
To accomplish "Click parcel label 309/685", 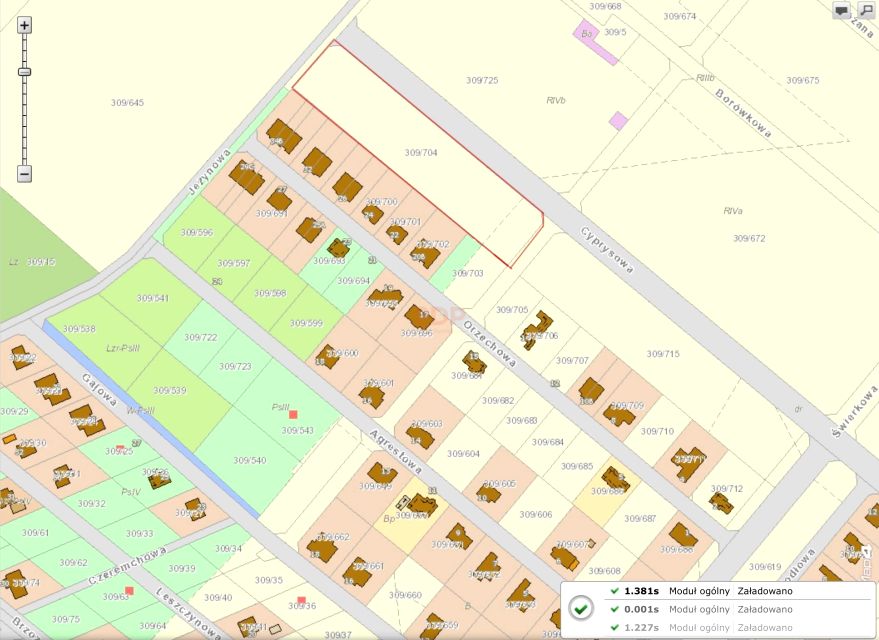I will coord(577,466).
